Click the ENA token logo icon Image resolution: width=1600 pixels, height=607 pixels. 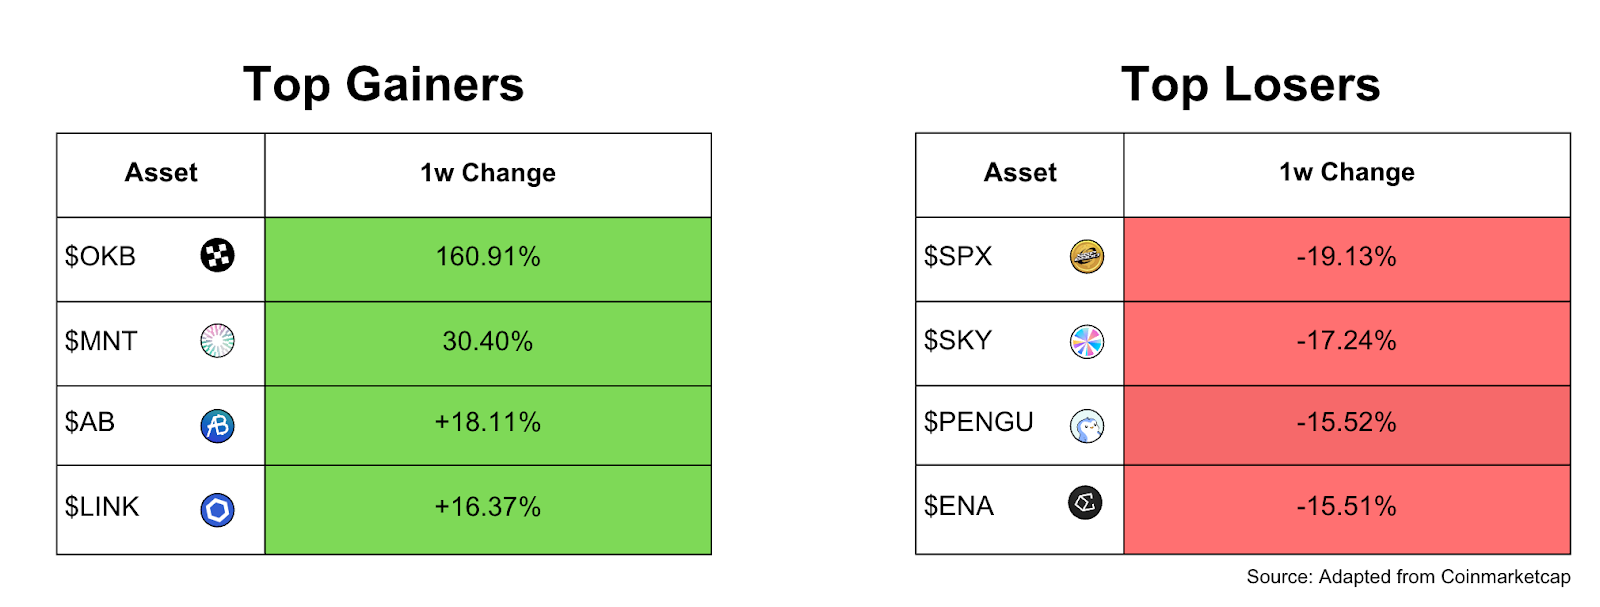[x=1085, y=502]
